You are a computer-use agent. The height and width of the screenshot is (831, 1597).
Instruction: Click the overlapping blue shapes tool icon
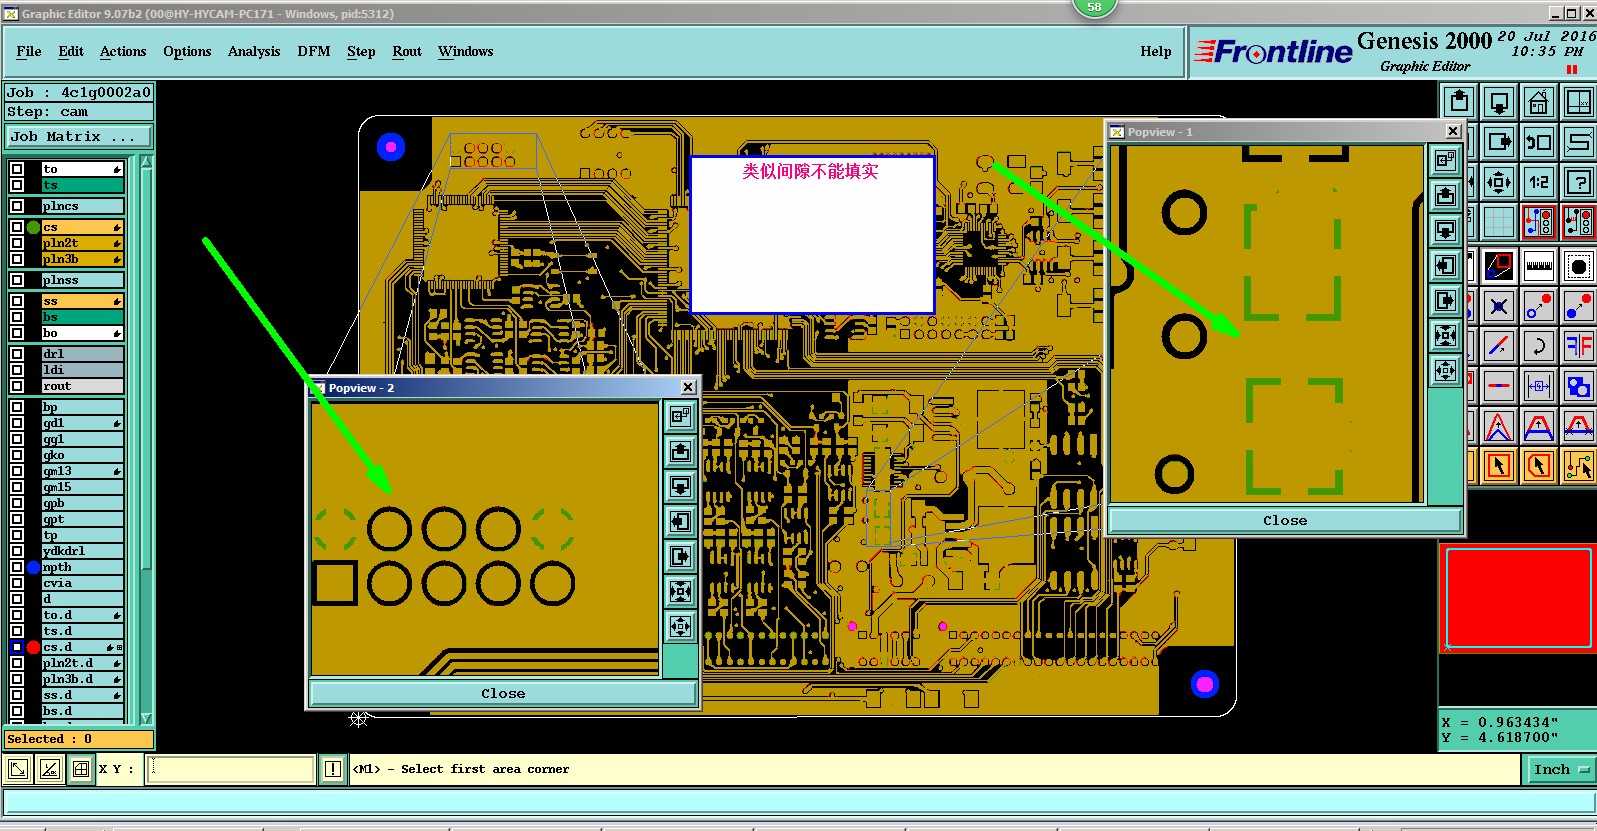pos(1579,386)
